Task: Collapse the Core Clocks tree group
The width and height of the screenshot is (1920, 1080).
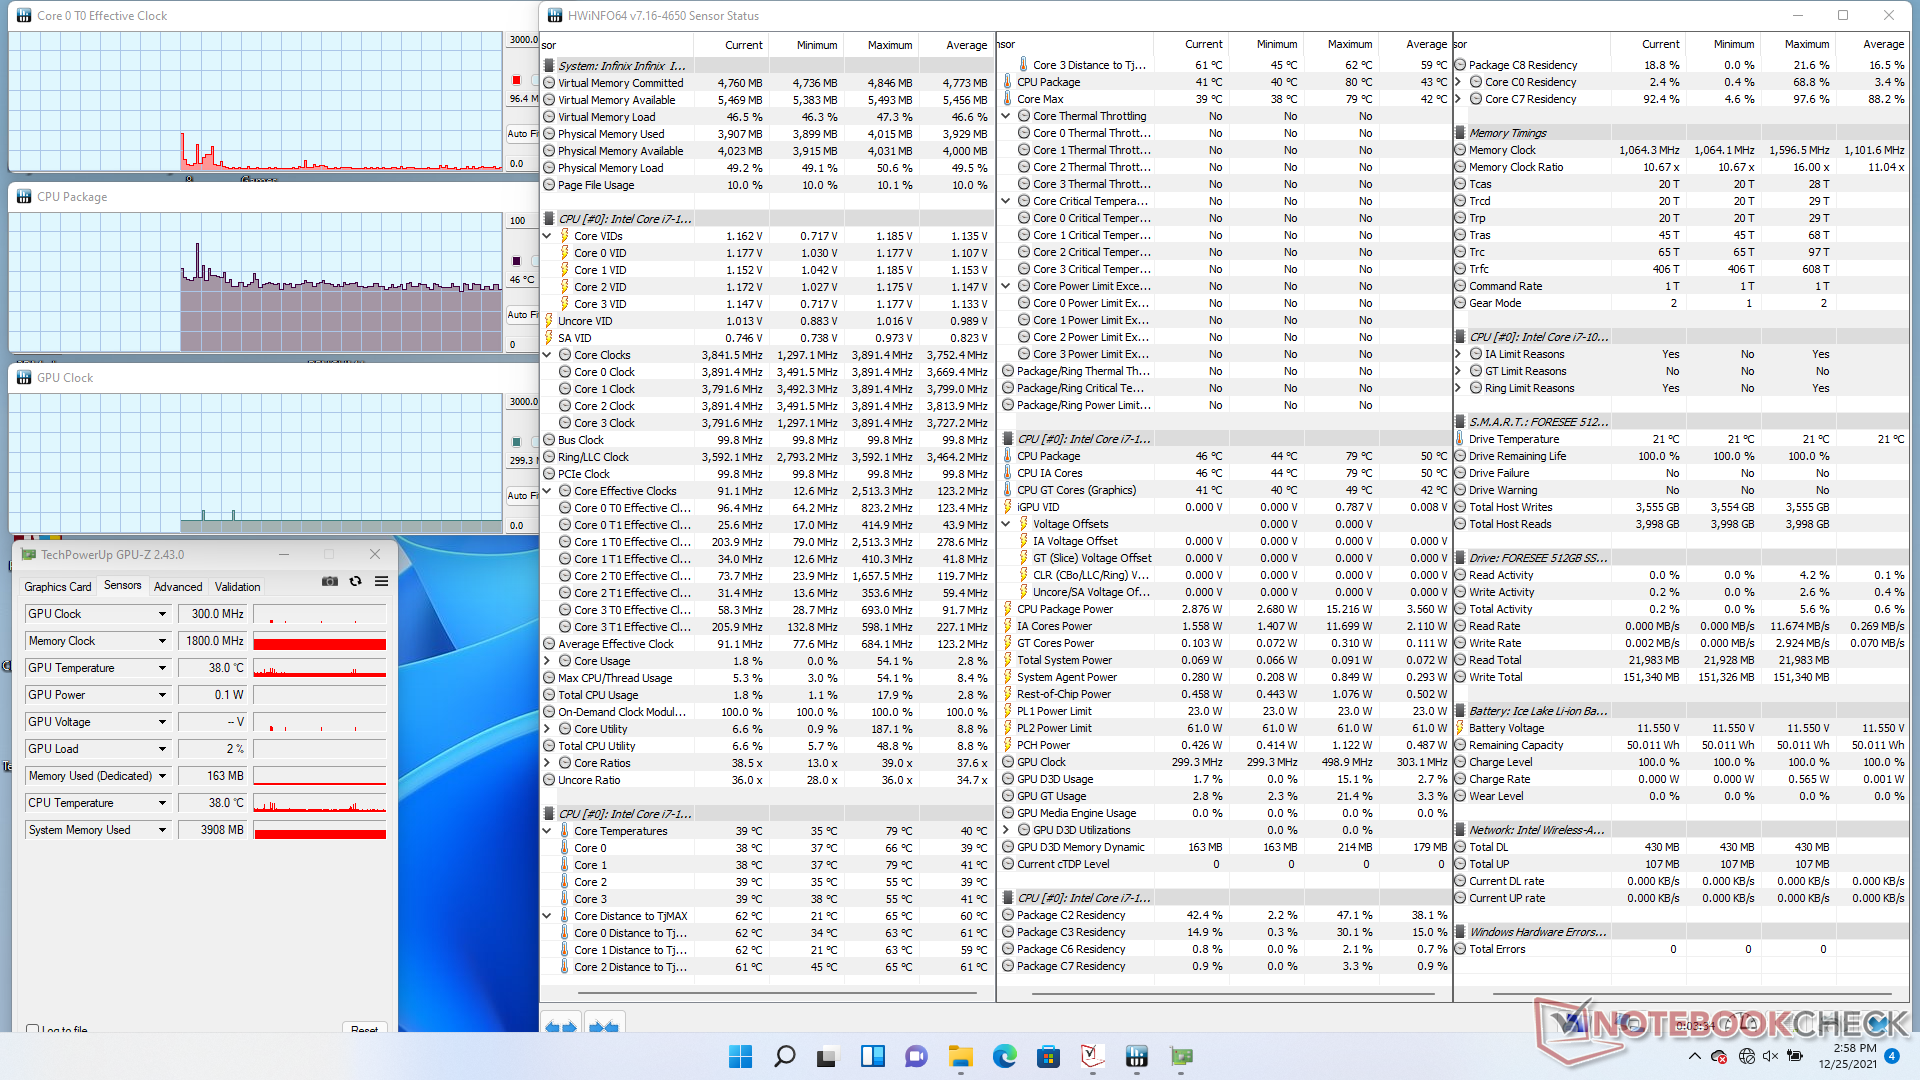Action: pos(547,355)
